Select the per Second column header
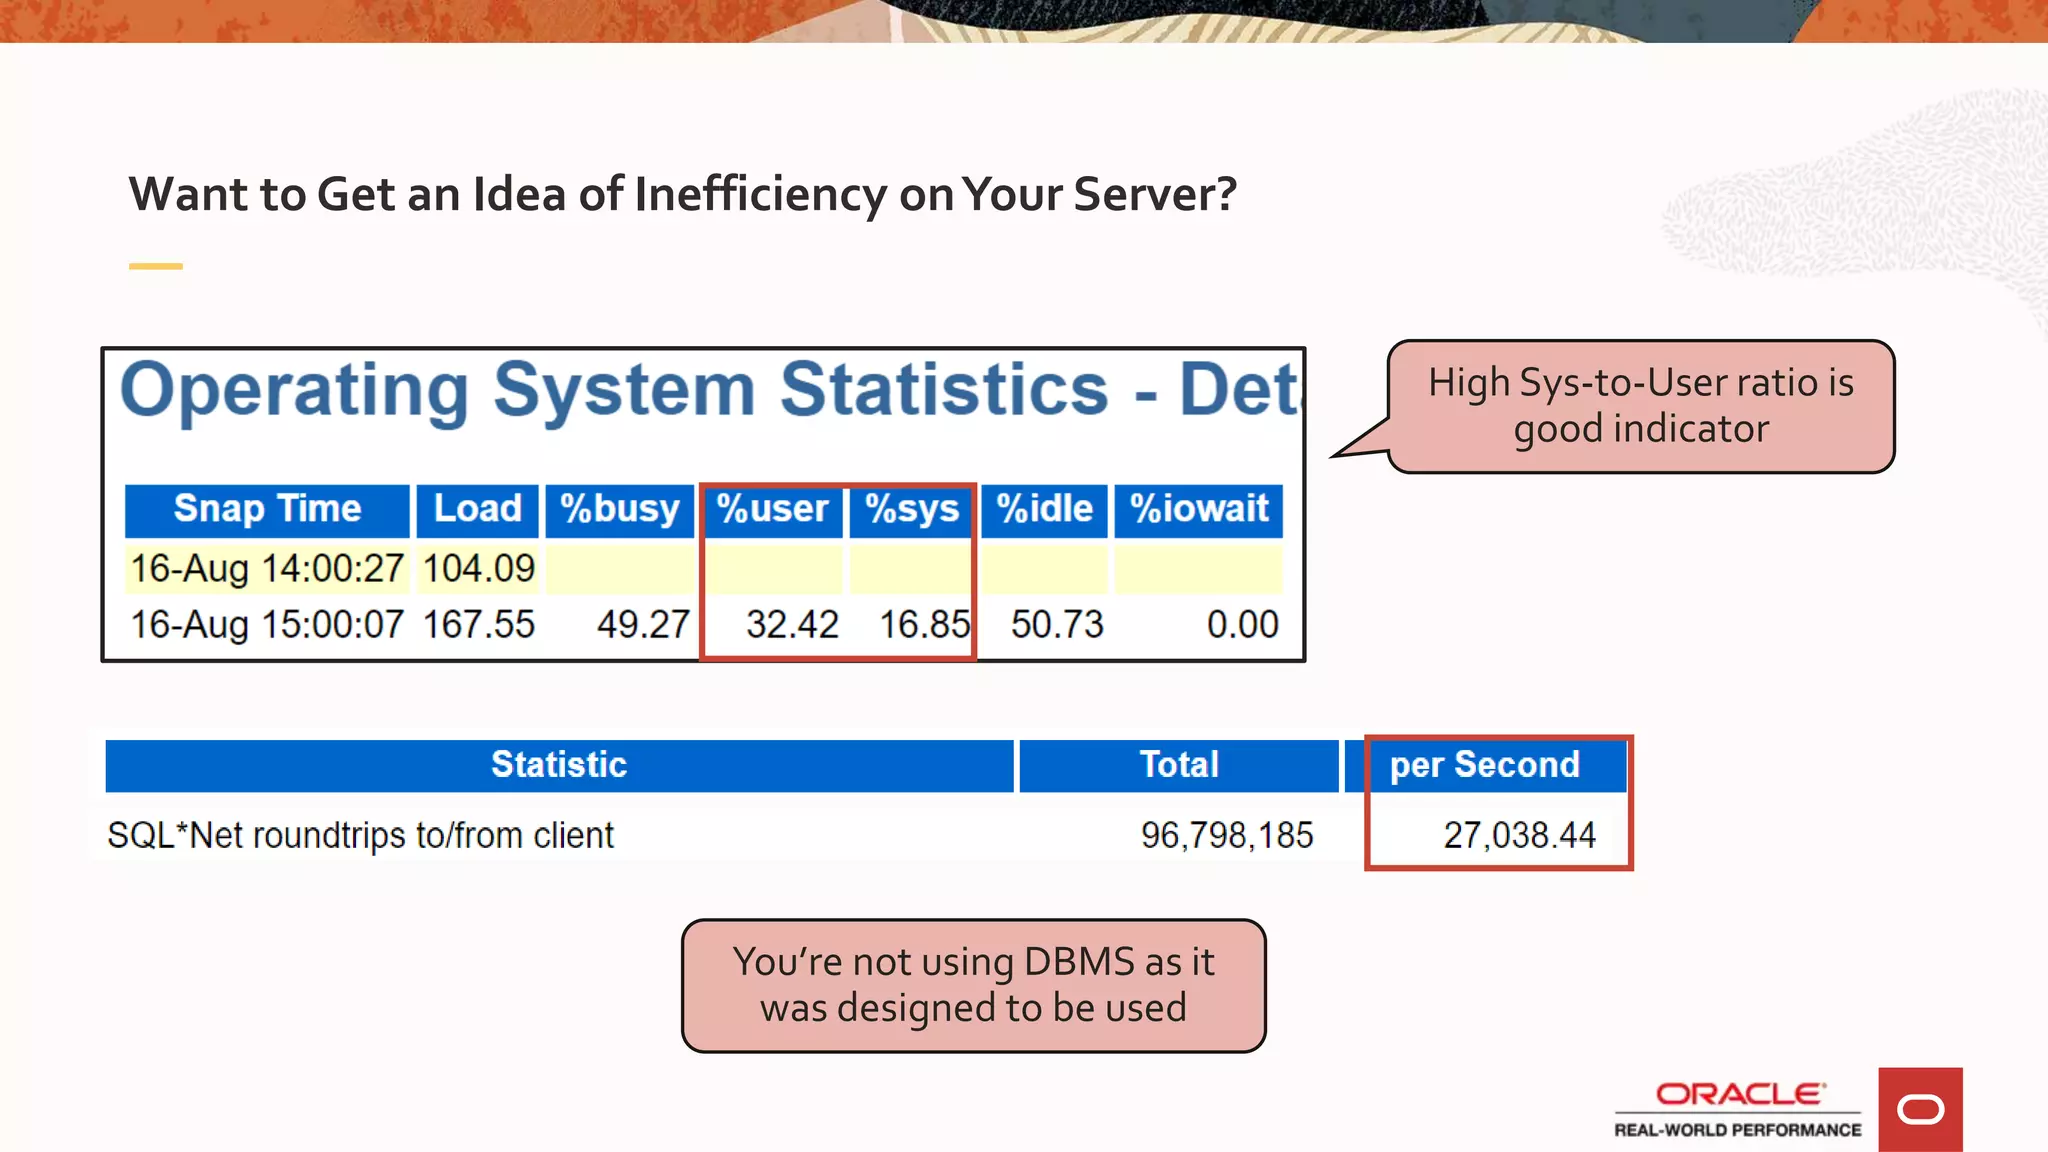This screenshot has width=2048, height=1152. pos(1485,766)
